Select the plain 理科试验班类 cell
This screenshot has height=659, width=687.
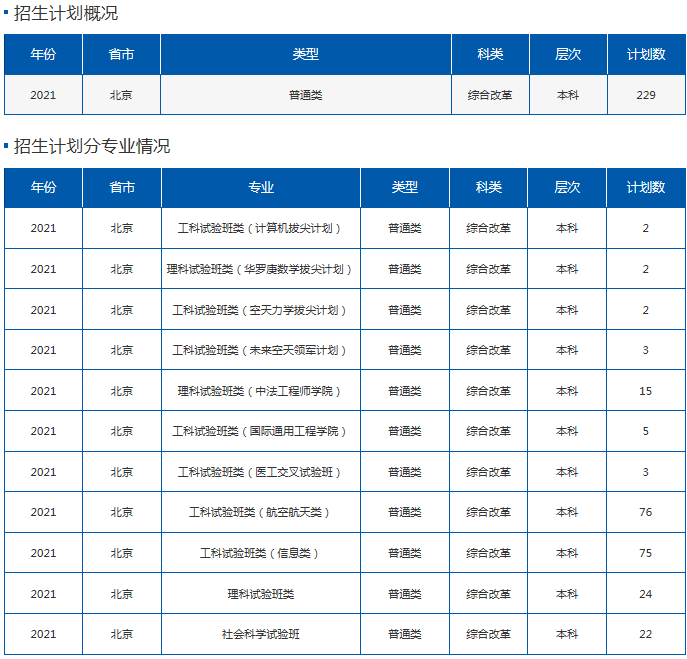pyautogui.click(x=261, y=594)
